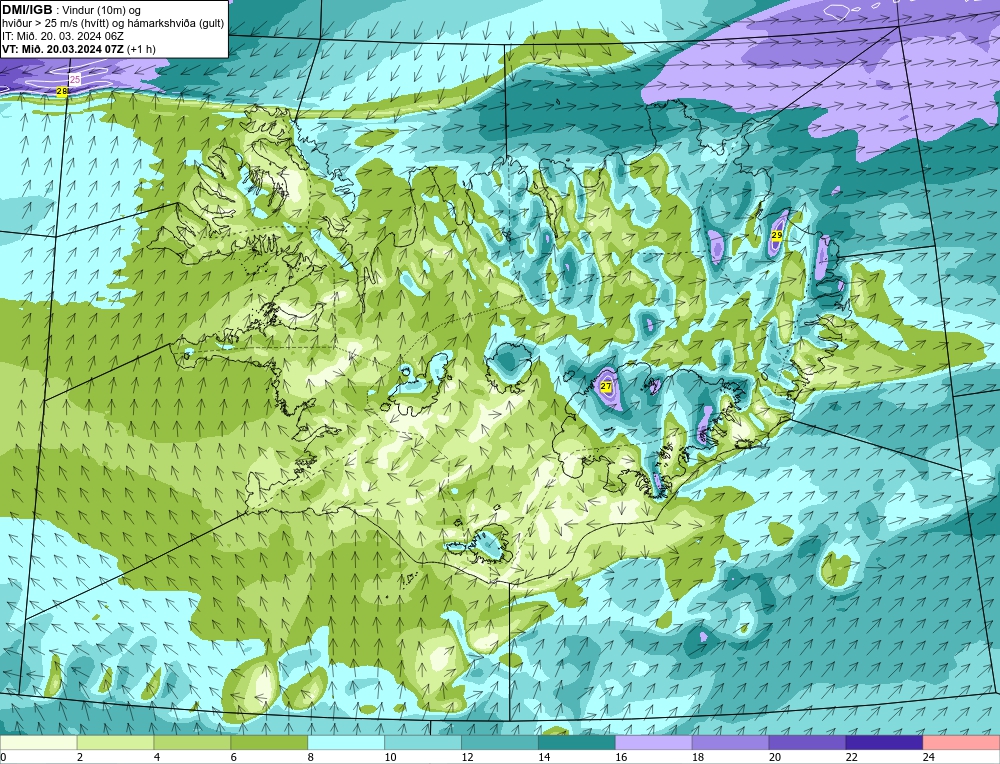This screenshot has height=764, width=1000.
Task: Click the scale number 24 on the legend
Action: 929,757
